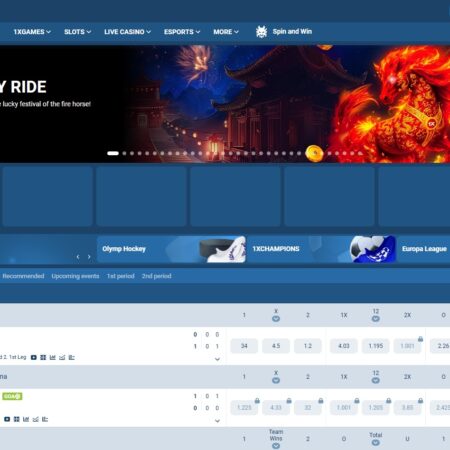The image size is (450, 450).
Task: Open the SLOTS dropdown menu
Action: 77,32
